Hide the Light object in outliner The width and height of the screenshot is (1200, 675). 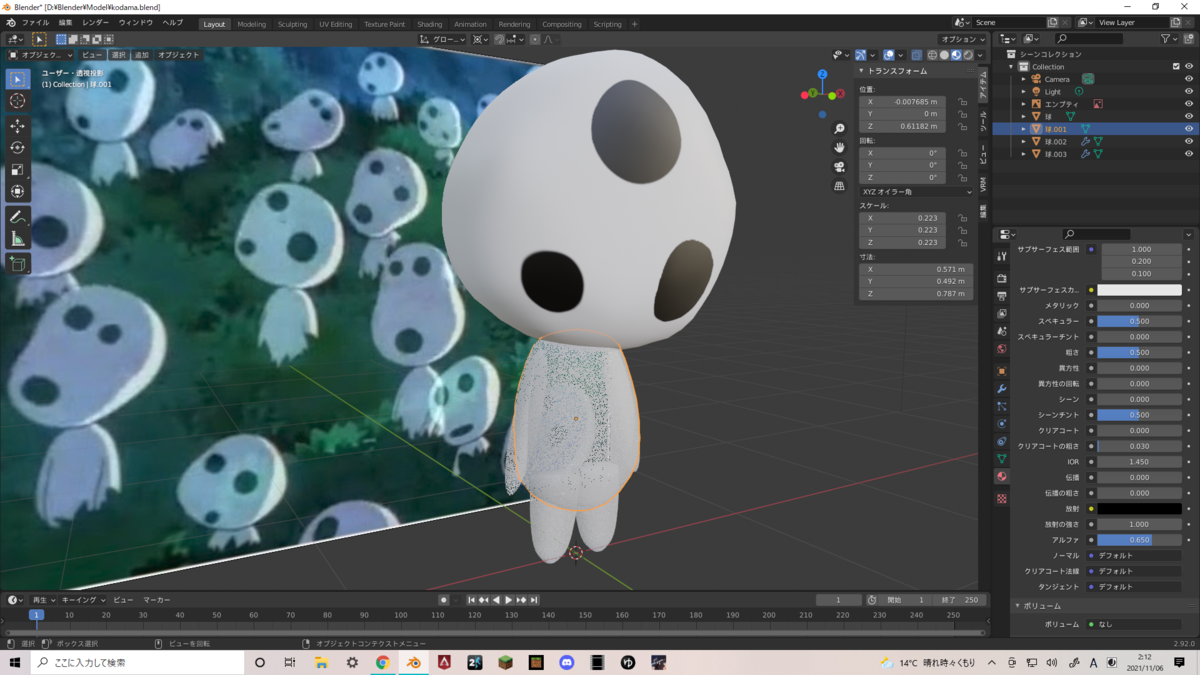[x=1189, y=91]
